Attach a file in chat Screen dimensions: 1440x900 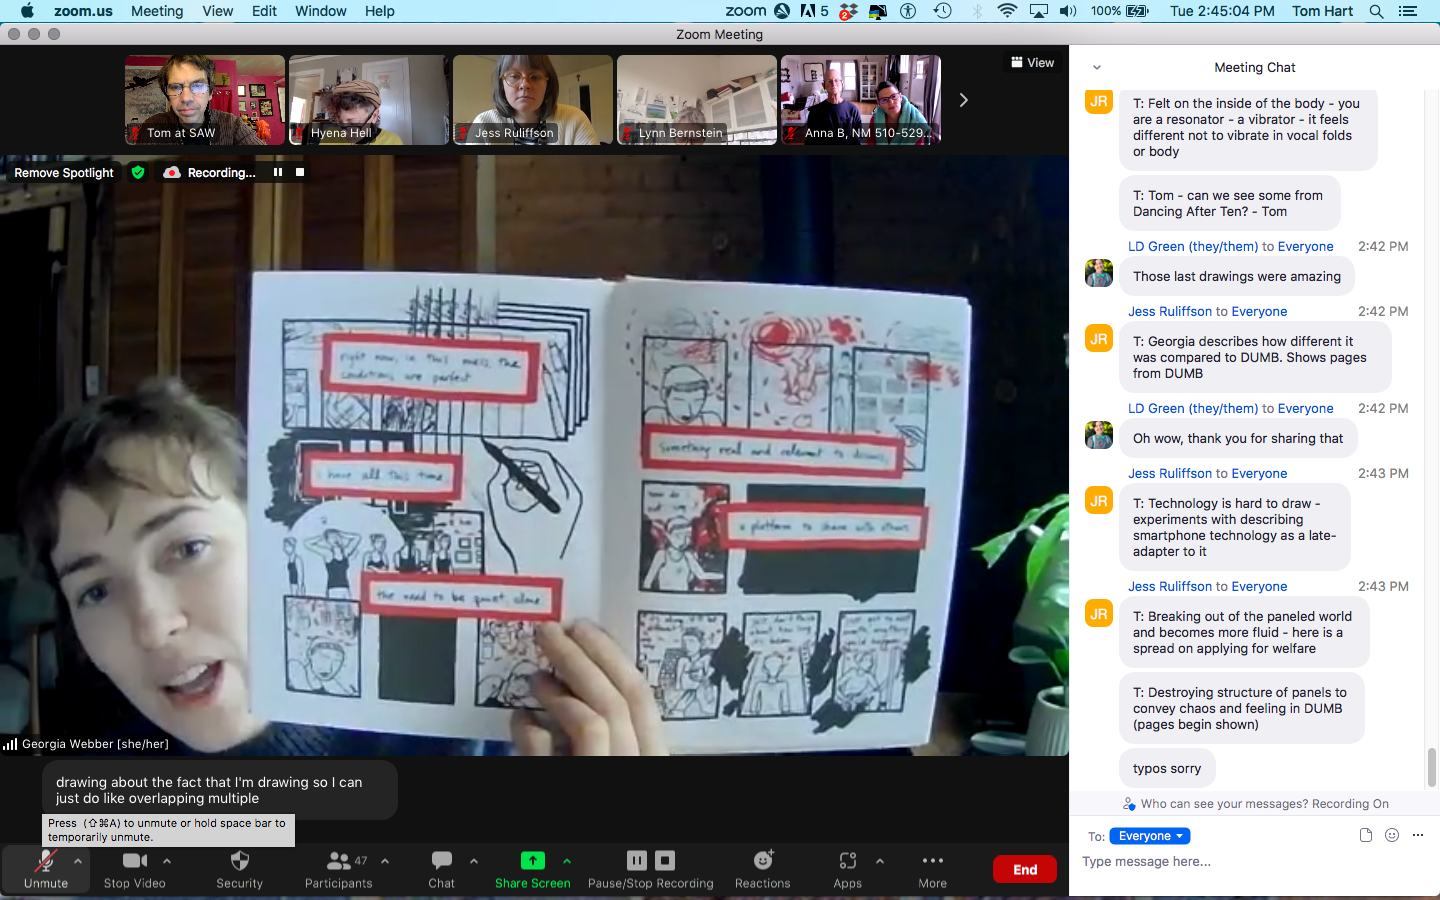(1366, 835)
